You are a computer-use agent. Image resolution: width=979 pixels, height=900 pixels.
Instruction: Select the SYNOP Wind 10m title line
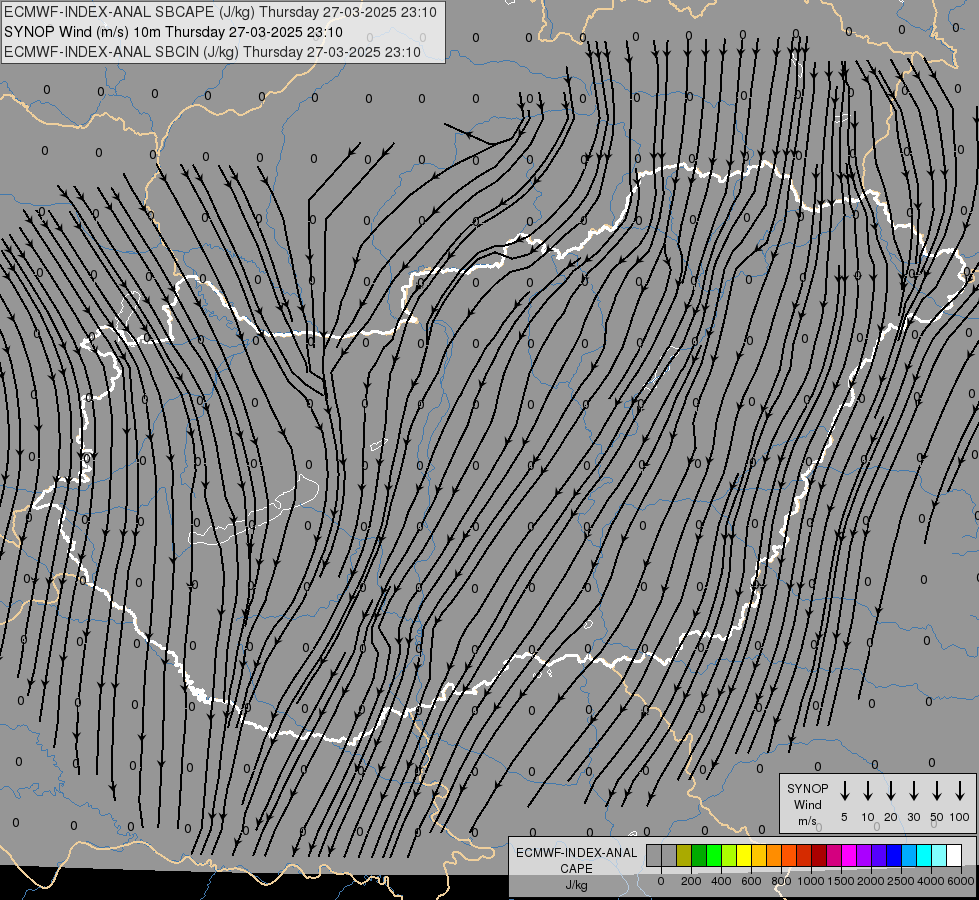coord(173,32)
